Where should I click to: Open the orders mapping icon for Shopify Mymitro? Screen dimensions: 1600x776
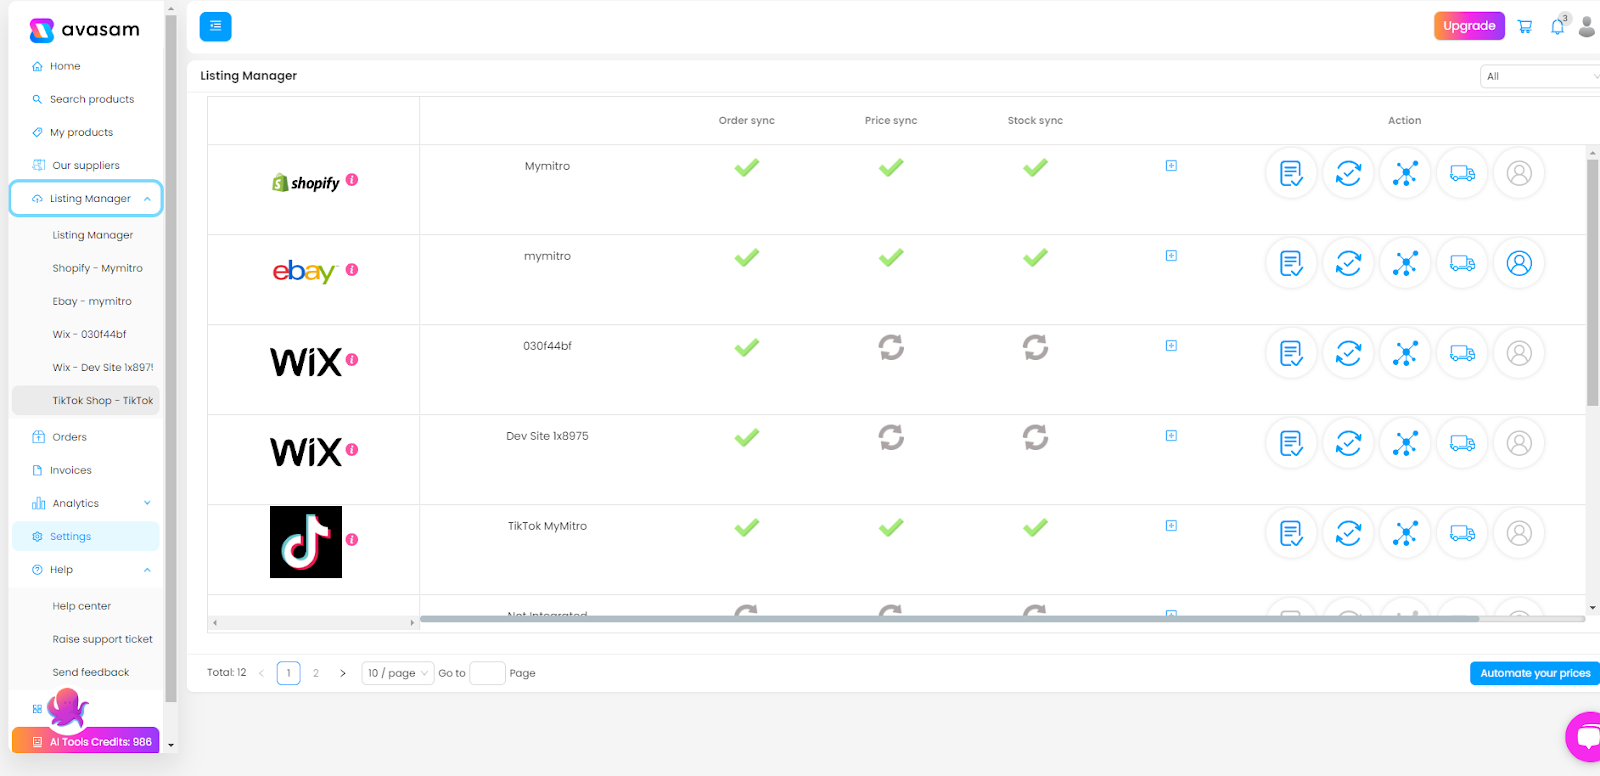click(1291, 173)
